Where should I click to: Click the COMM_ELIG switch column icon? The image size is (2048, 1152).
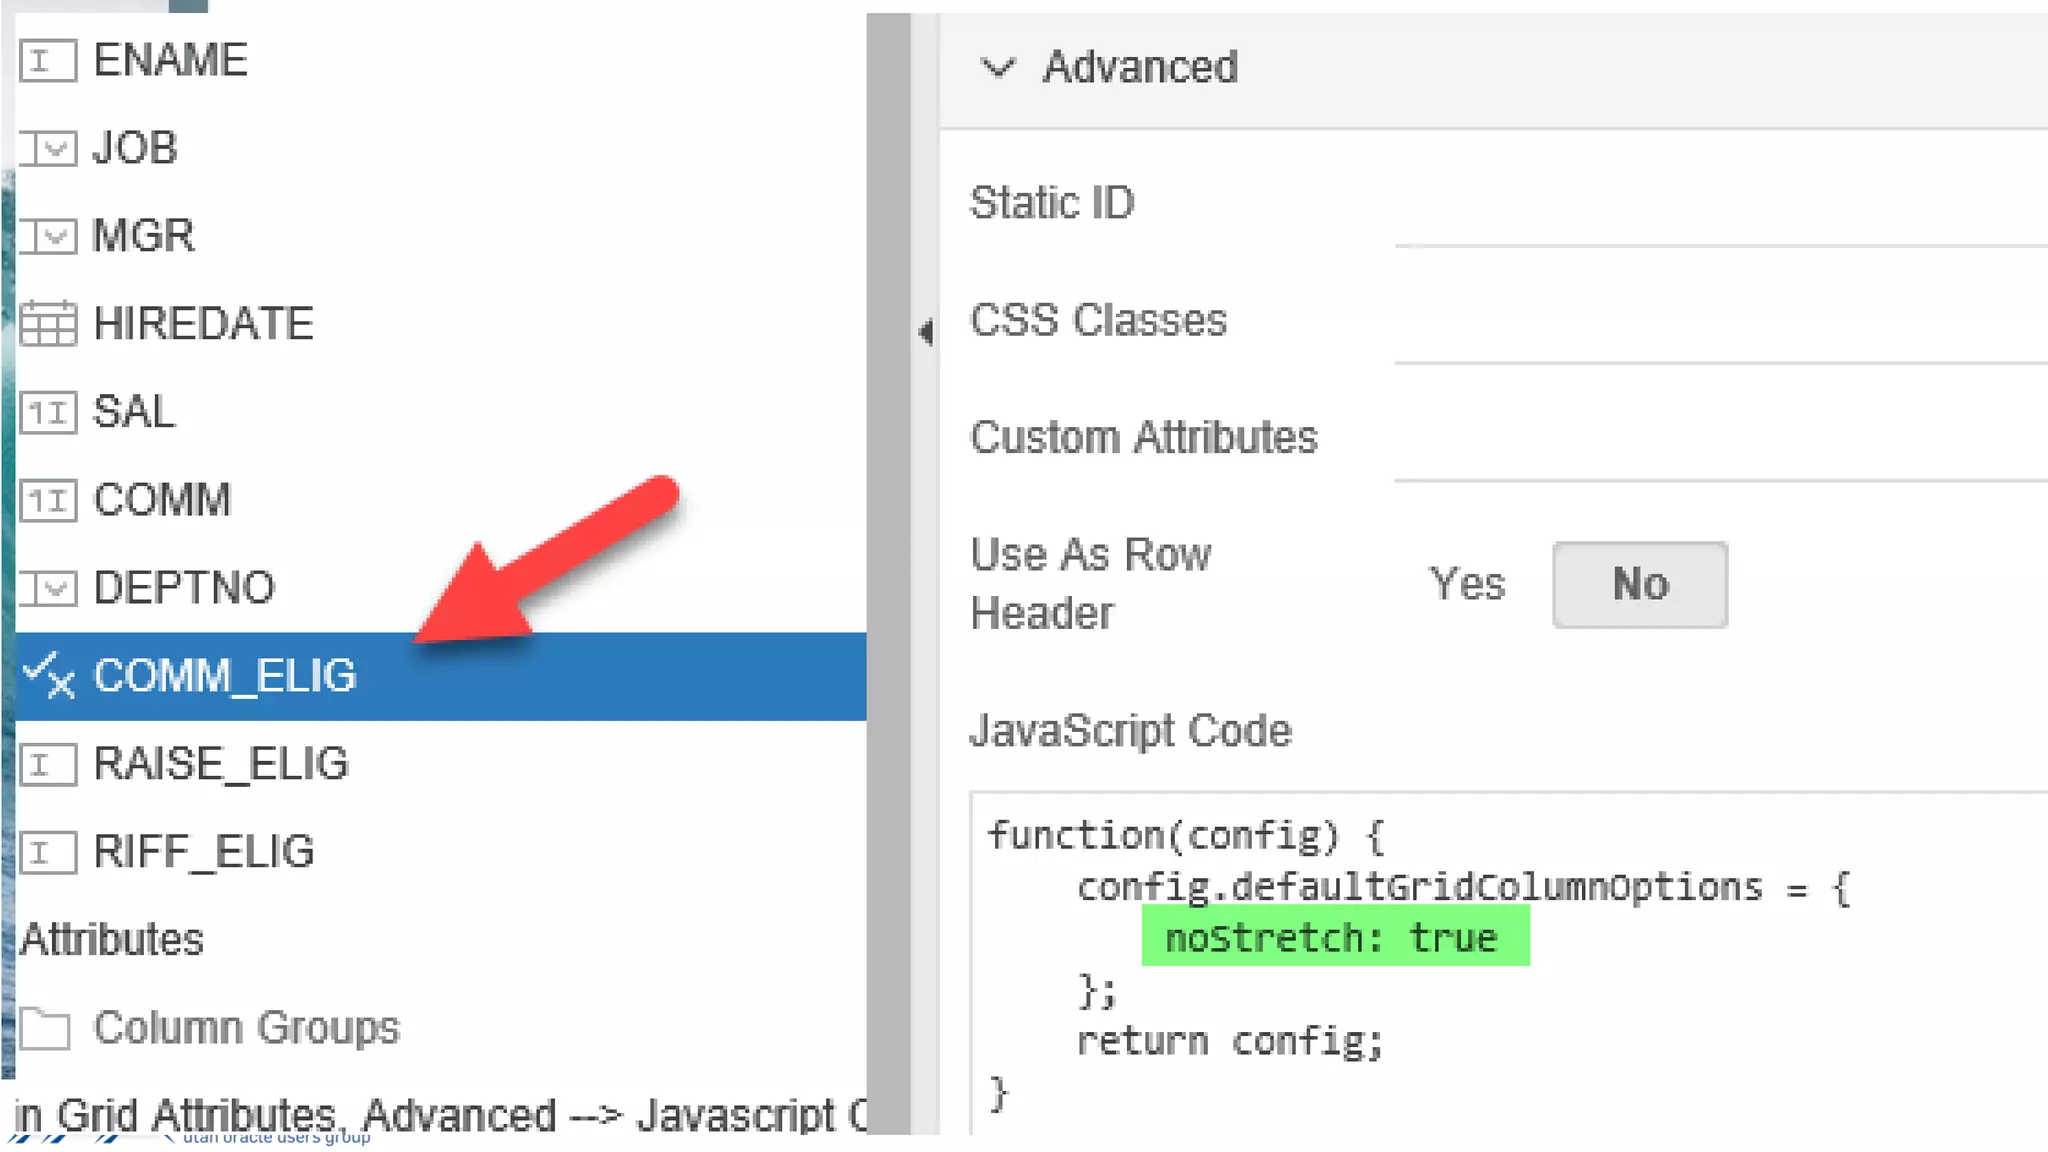tap(47, 676)
